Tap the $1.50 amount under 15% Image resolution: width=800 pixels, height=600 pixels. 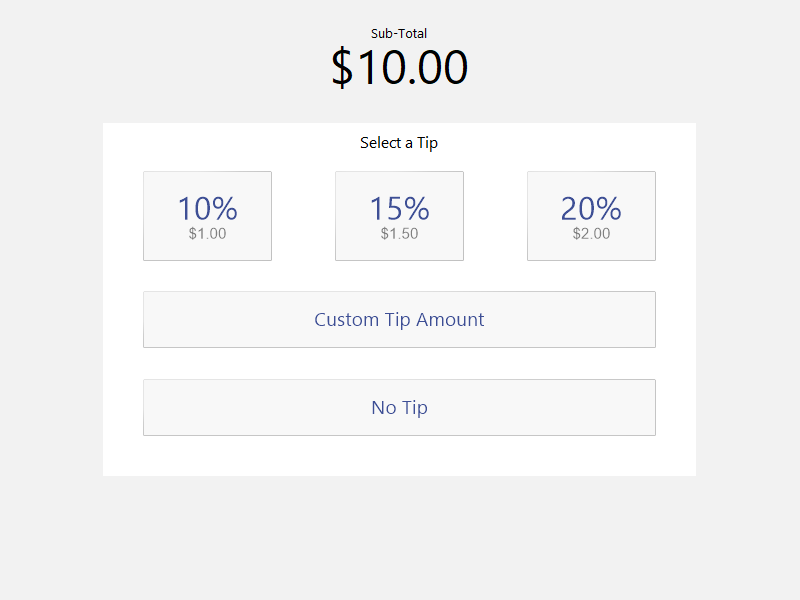click(399, 234)
